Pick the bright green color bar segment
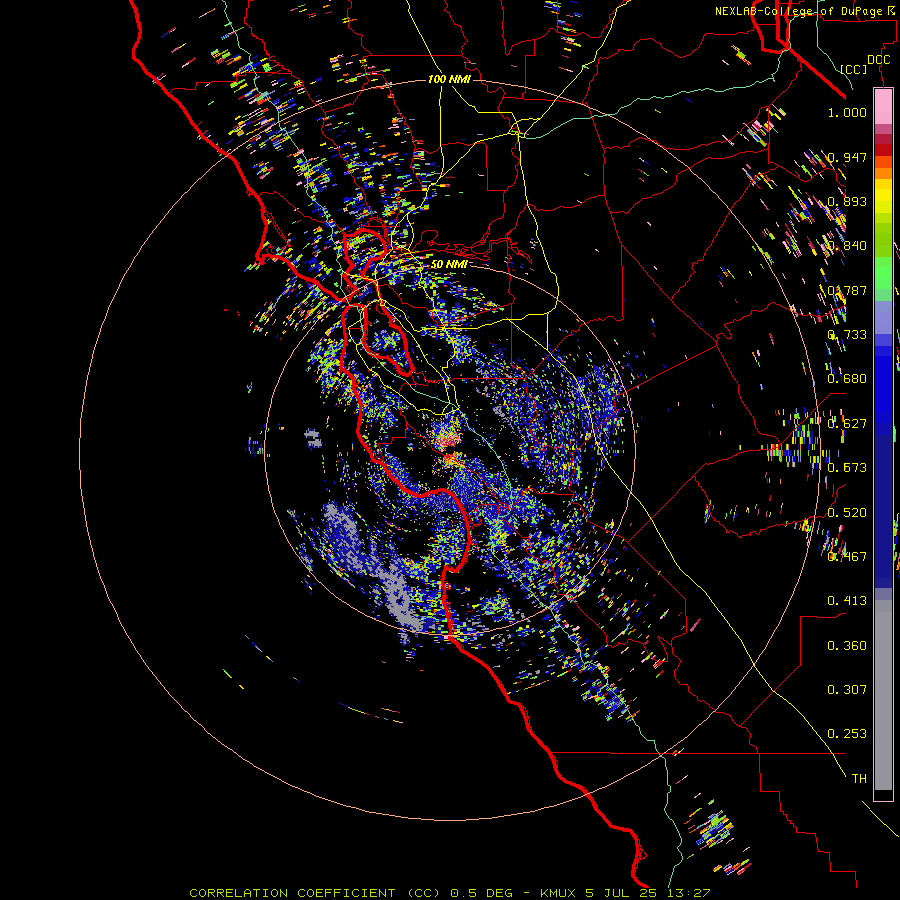This screenshot has width=900, height=900. (883, 273)
